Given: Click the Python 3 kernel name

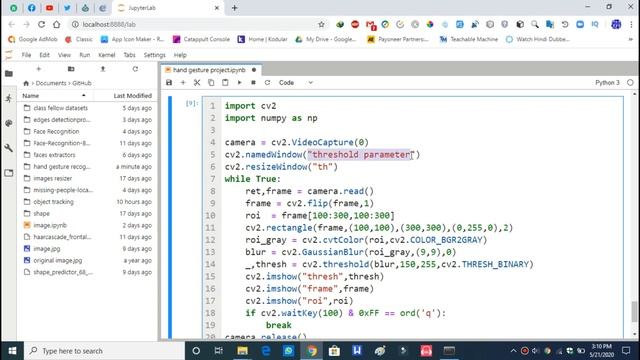Looking at the screenshot, I should [607, 82].
